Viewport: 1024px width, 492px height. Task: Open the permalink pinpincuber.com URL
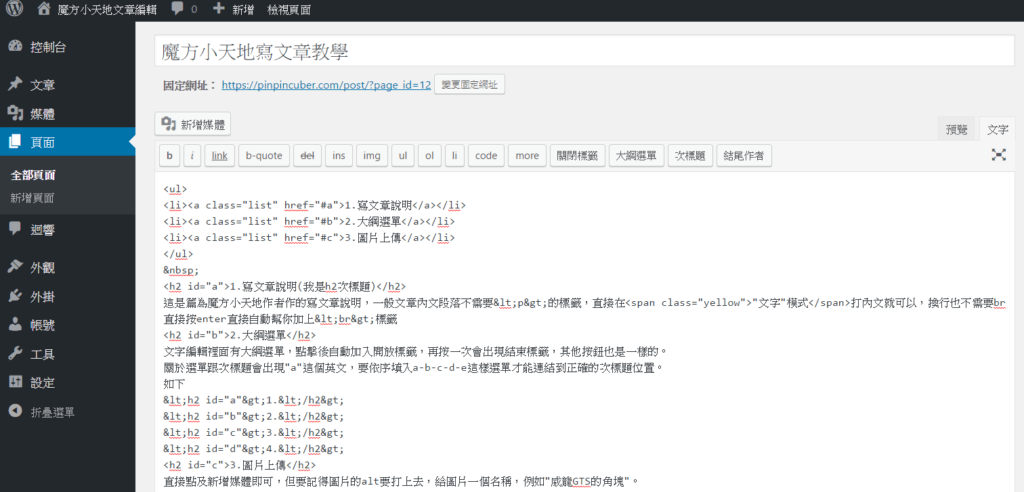pyautogui.click(x=326, y=85)
